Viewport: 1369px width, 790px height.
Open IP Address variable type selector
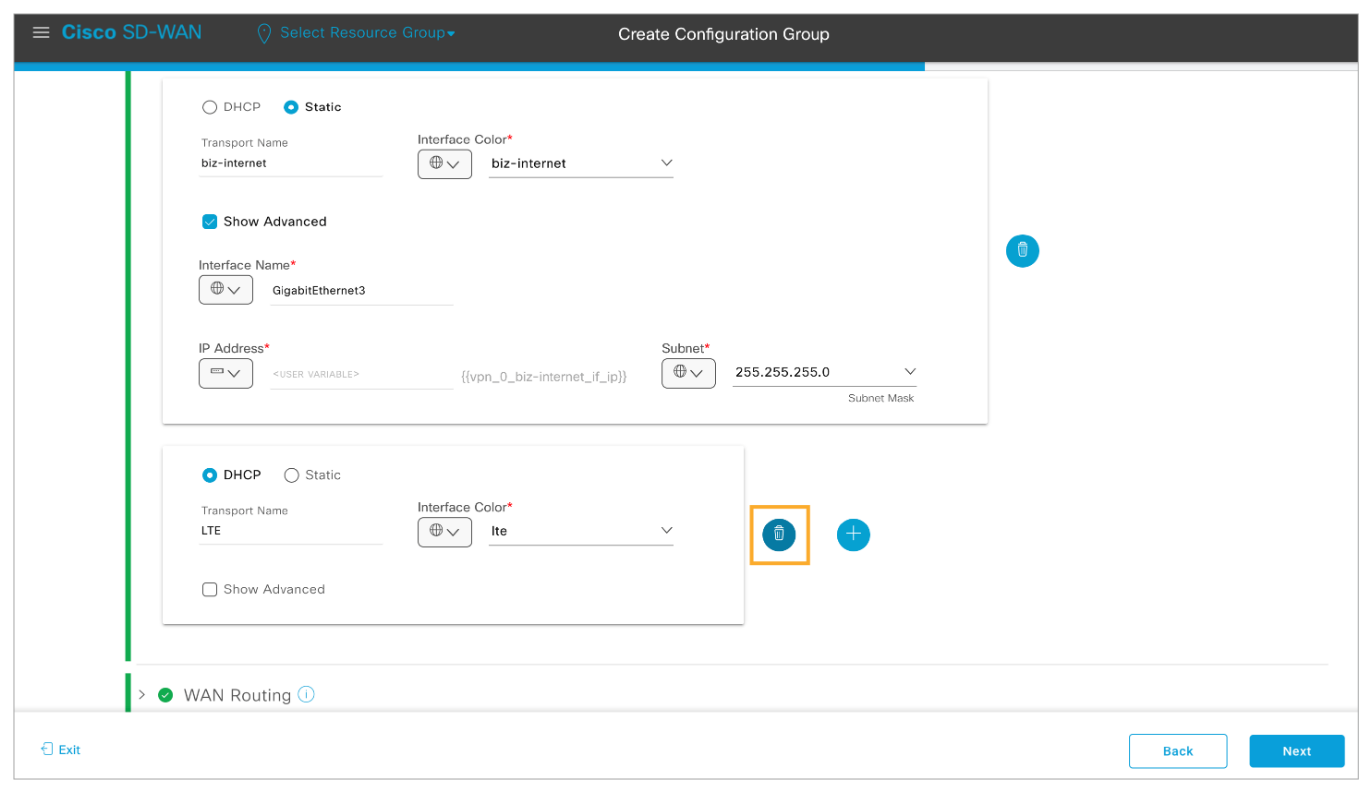tap(225, 373)
